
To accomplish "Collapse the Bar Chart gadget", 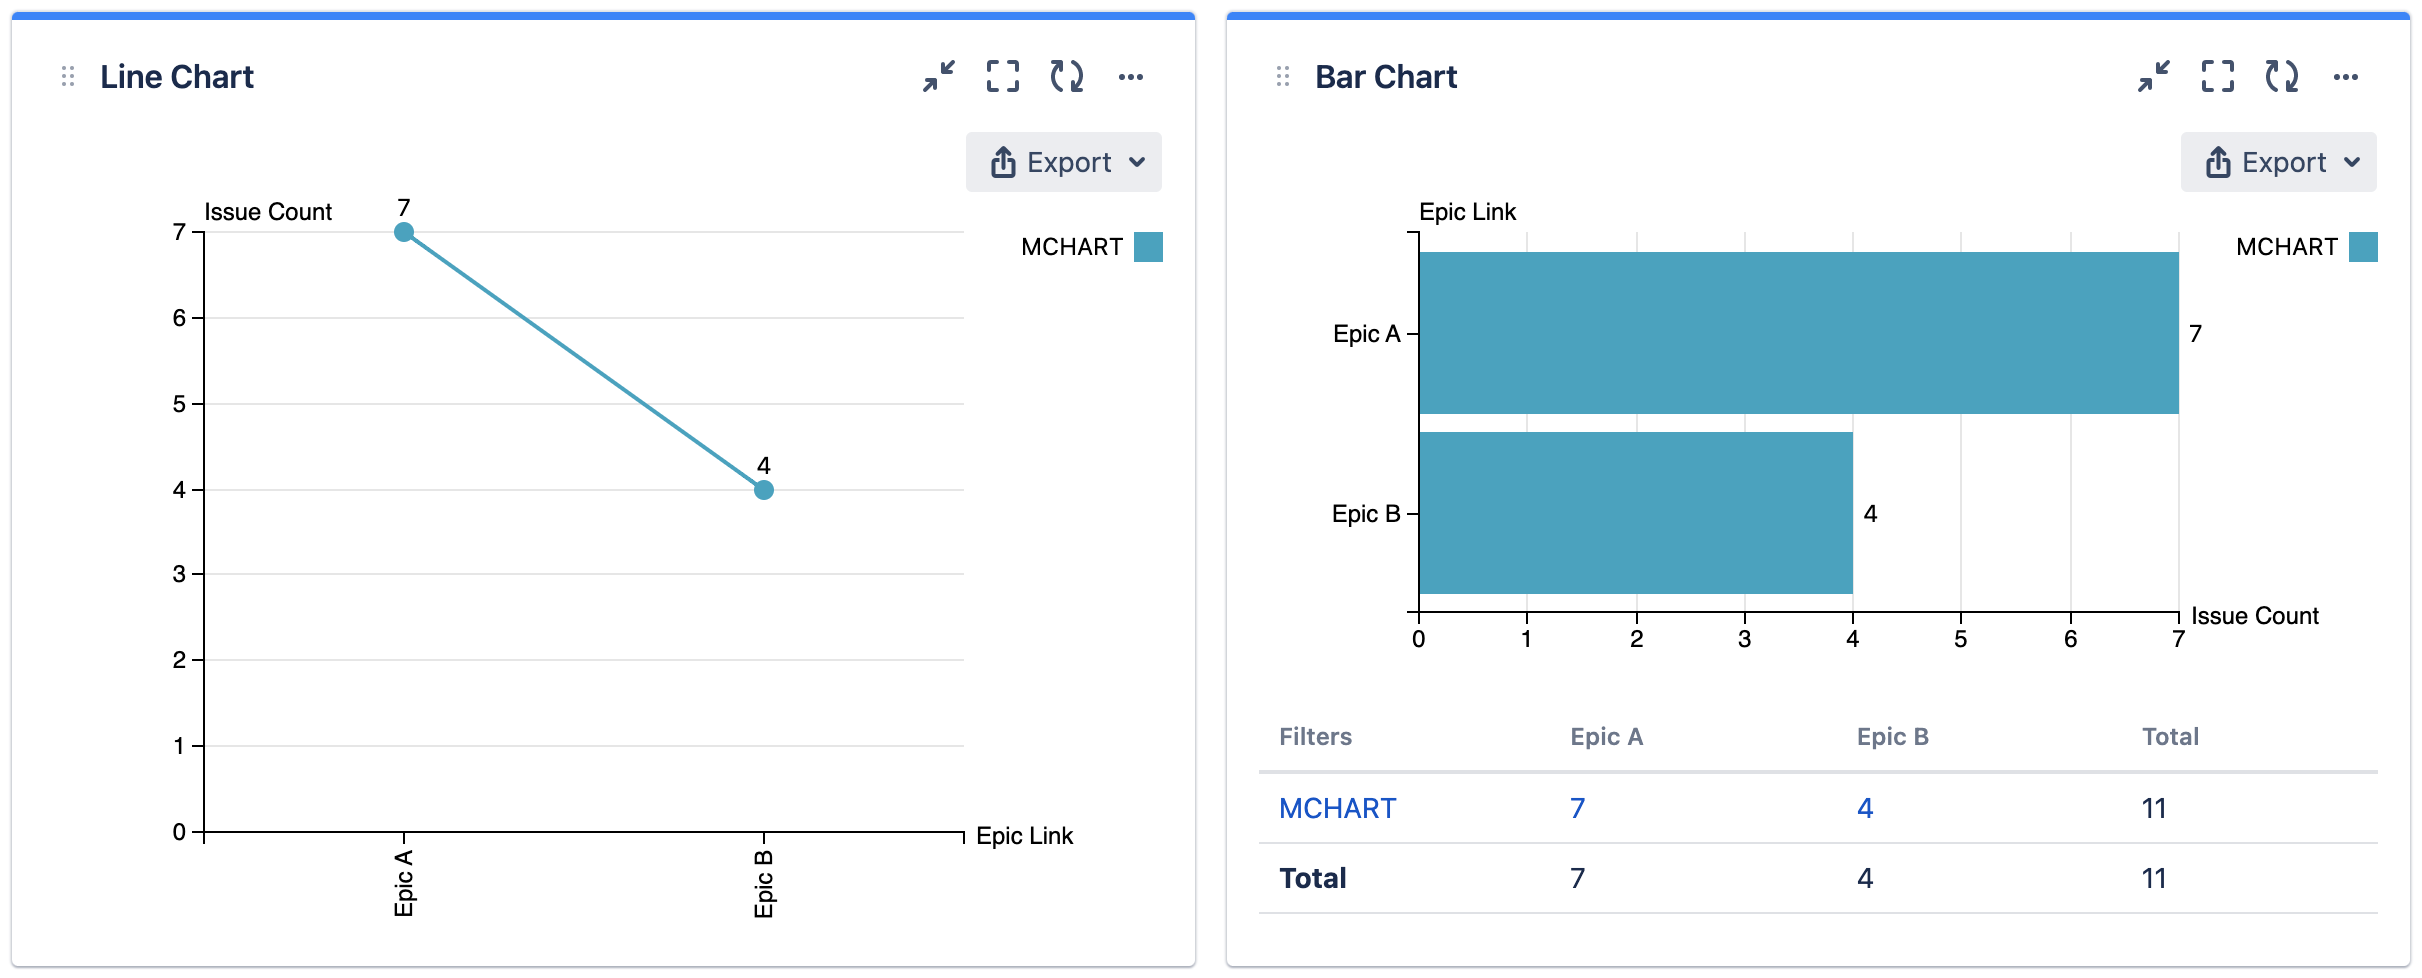I will coord(2153,76).
